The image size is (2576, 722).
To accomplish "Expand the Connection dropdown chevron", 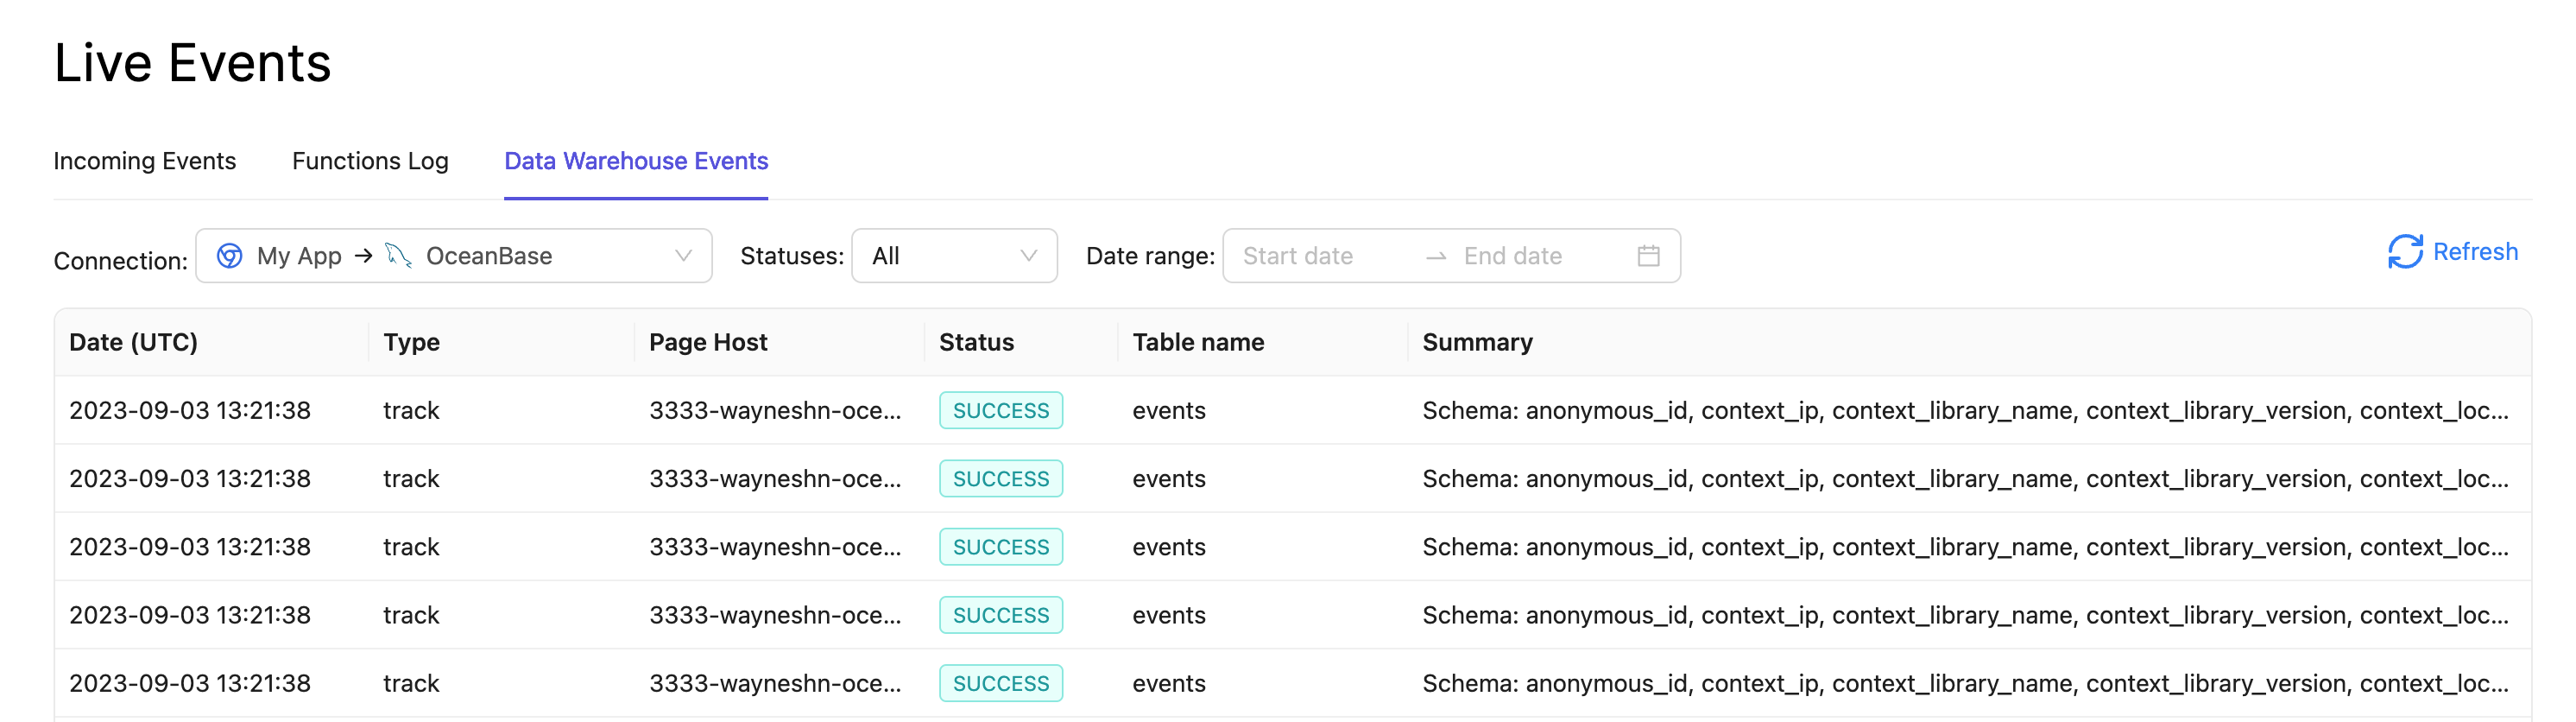I will 684,256.
